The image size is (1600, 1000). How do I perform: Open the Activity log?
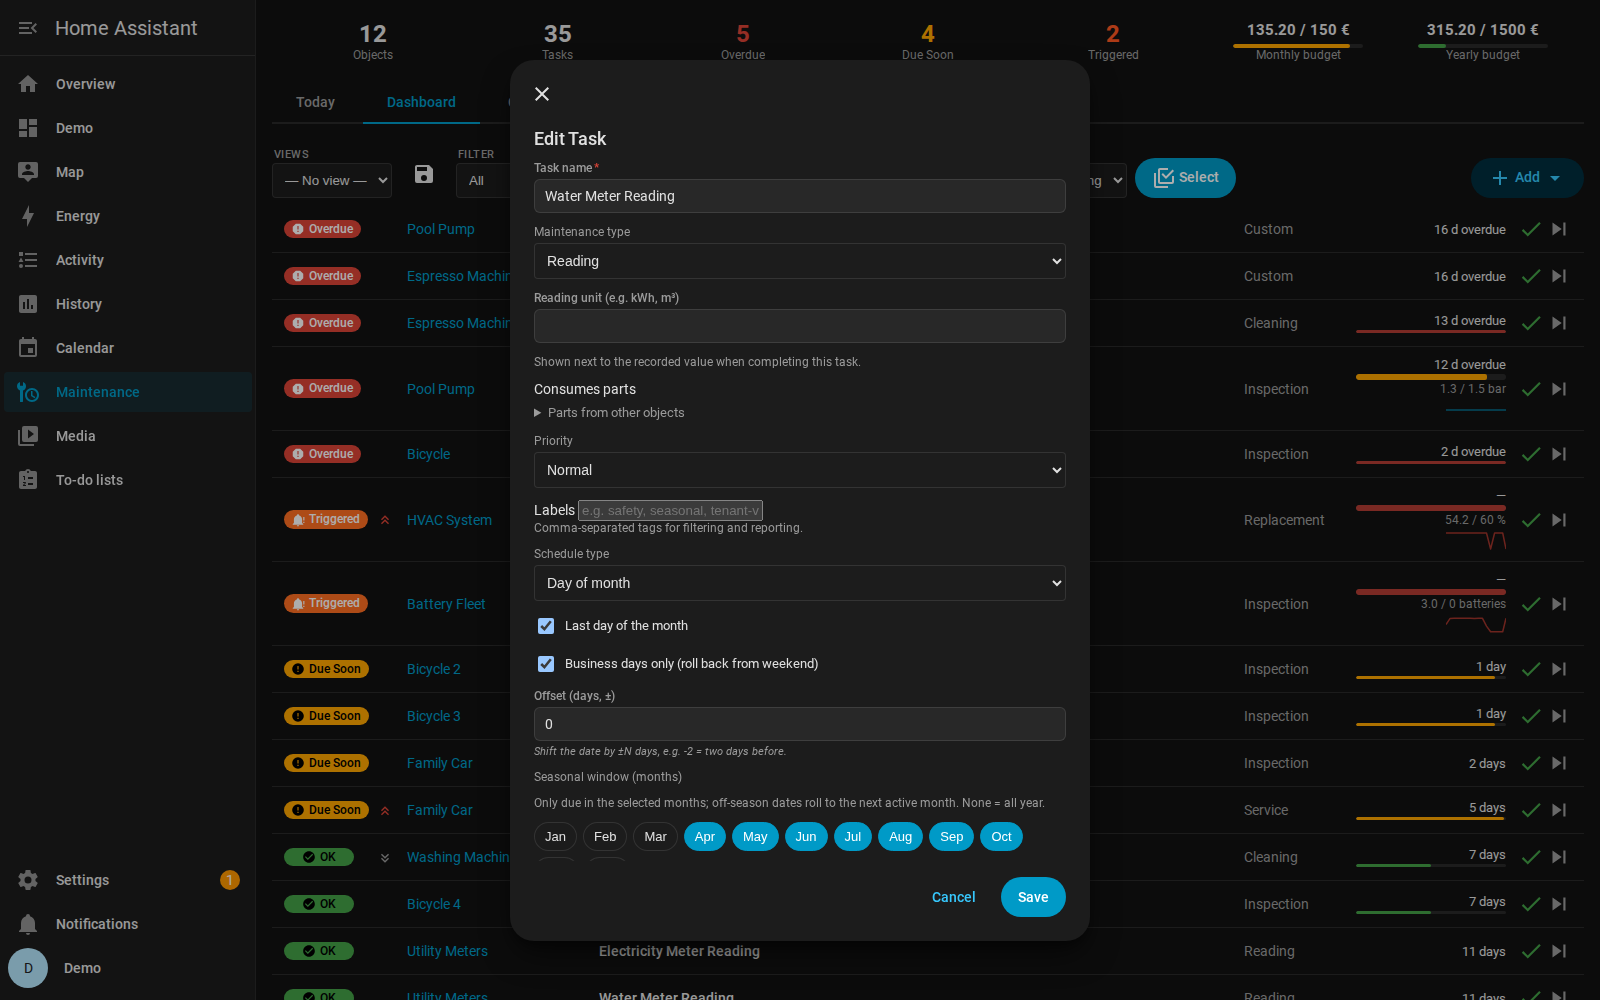click(x=128, y=260)
